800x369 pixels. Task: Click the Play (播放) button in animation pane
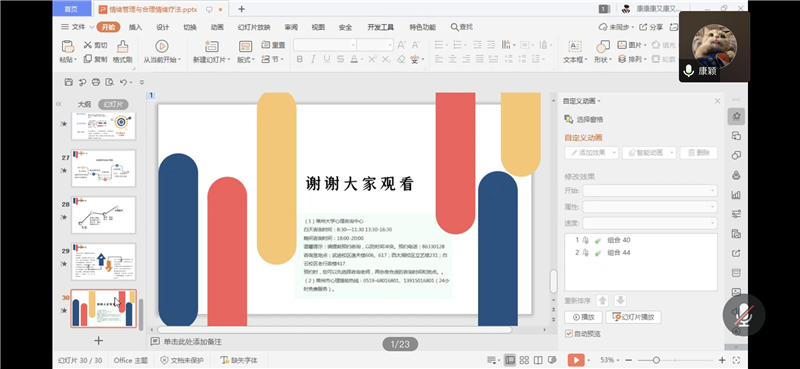[583, 317]
